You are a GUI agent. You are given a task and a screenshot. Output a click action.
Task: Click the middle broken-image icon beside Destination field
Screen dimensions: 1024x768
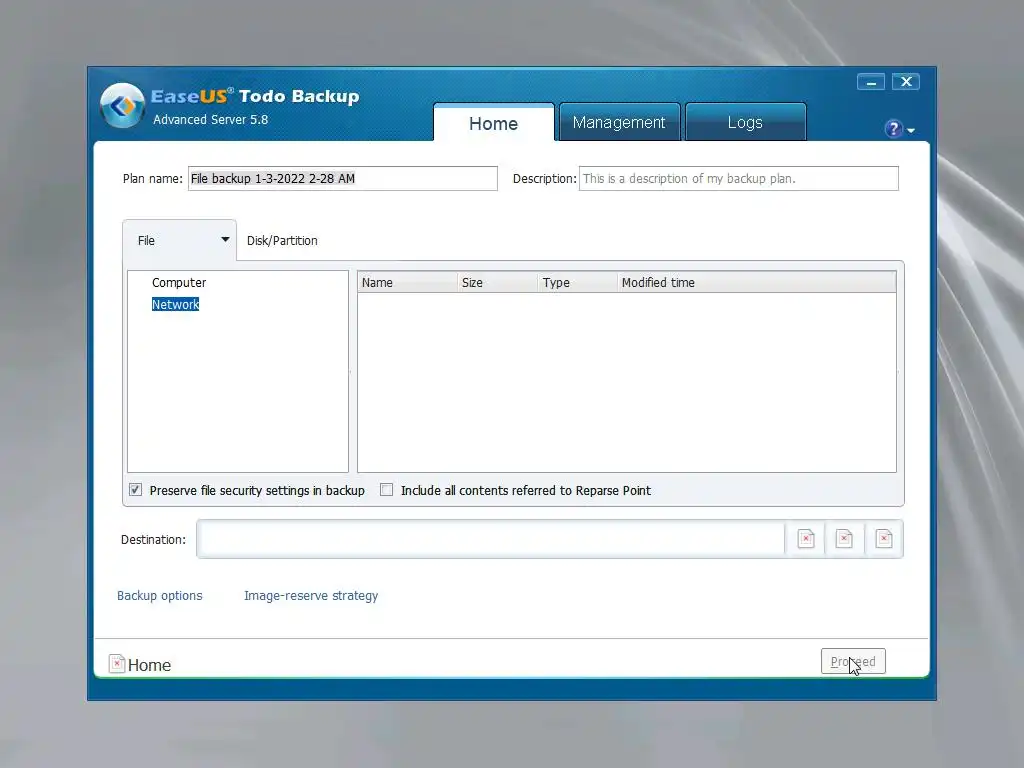click(x=844, y=539)
